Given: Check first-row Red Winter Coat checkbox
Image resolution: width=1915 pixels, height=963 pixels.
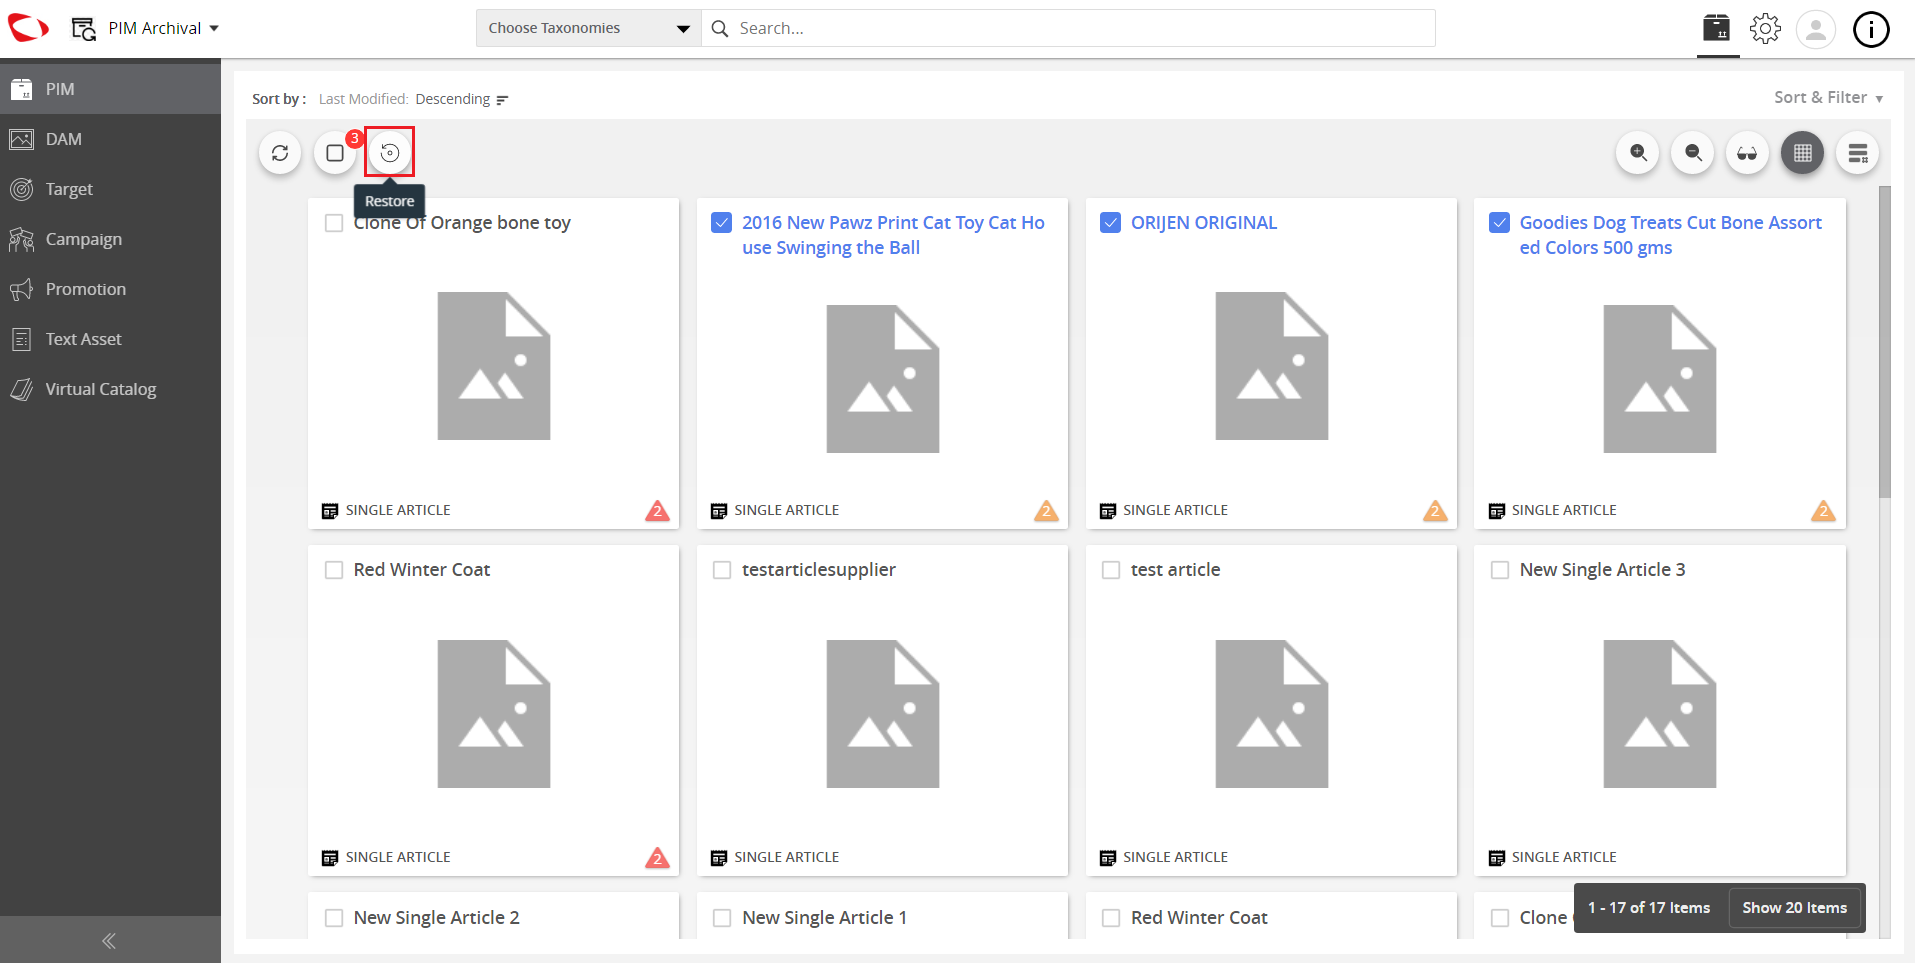Looking at the screenshot, I should coord(334,570).
